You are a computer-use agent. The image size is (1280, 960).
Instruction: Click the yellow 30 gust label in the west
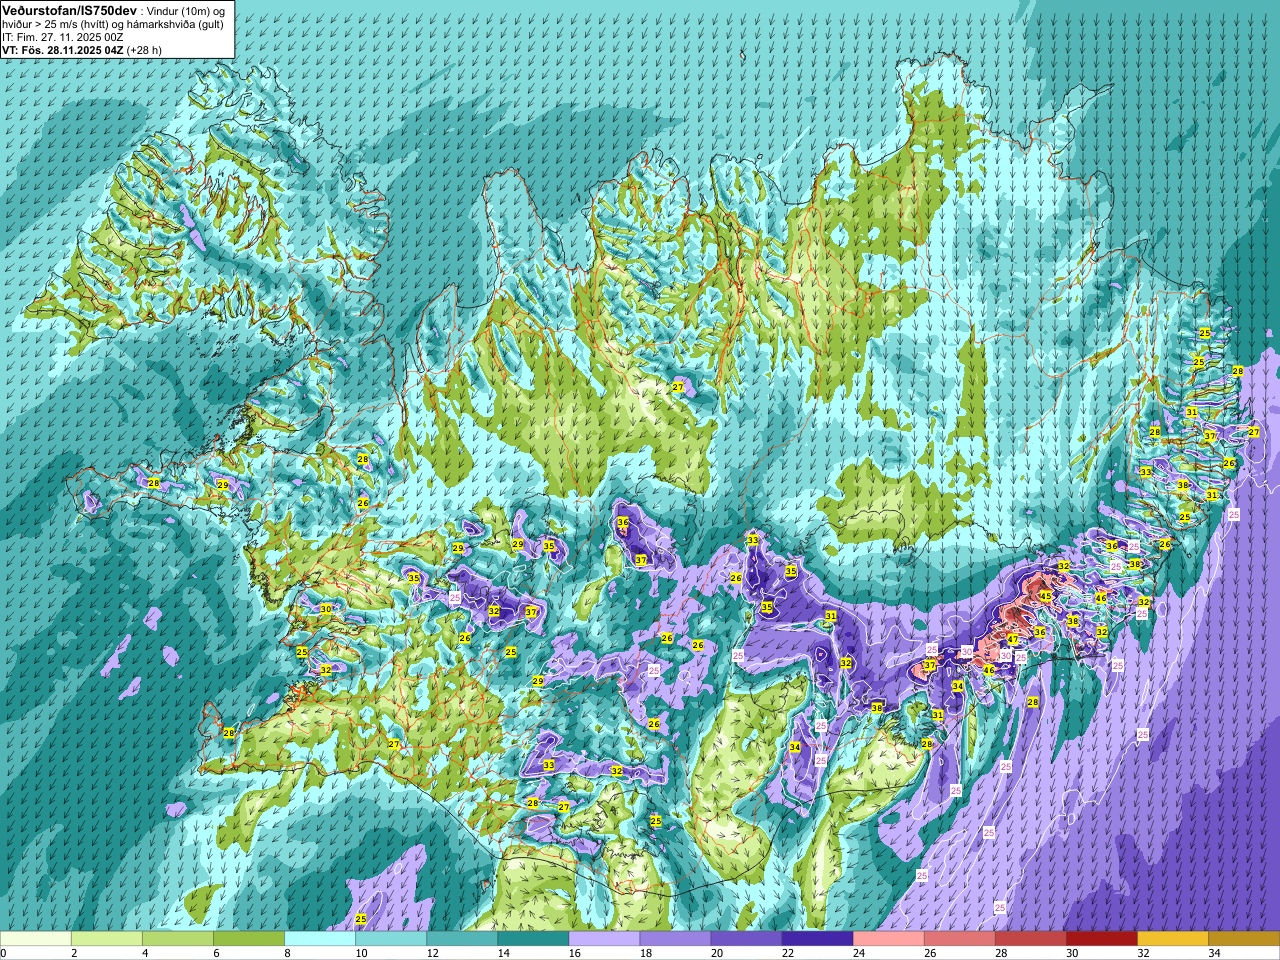[x=325, y=609]
